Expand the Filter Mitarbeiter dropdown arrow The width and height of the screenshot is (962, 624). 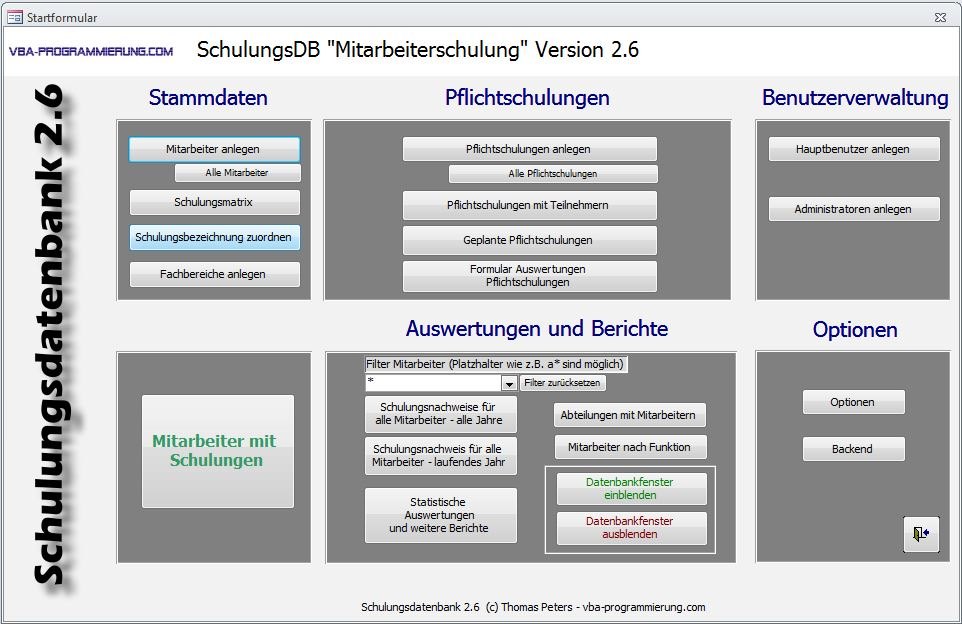click(x=508, y=383)
